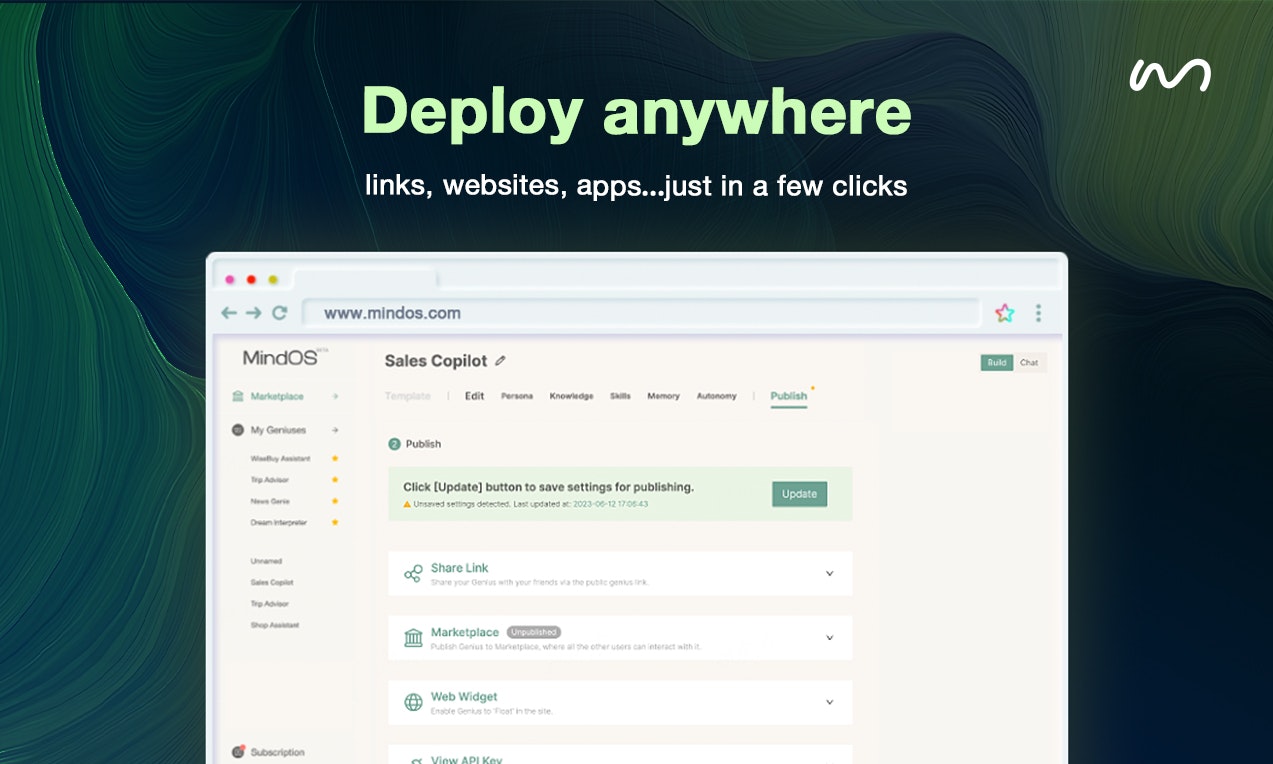Open the browser three-dot menu
The image size is (1273, 764).
(x=1038, y=313)
